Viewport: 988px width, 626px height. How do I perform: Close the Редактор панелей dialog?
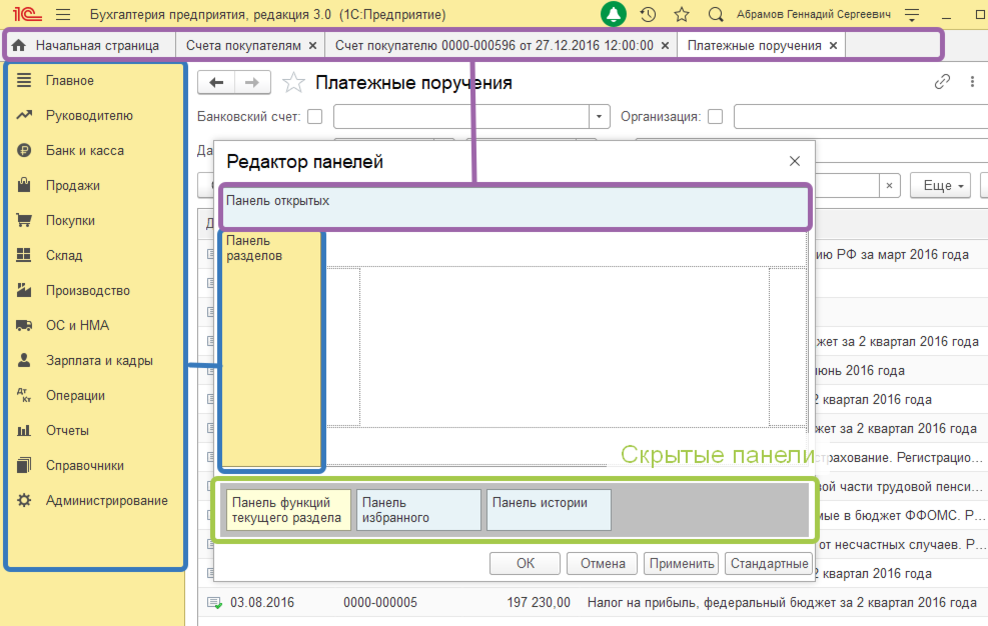[x=795, y=161]
